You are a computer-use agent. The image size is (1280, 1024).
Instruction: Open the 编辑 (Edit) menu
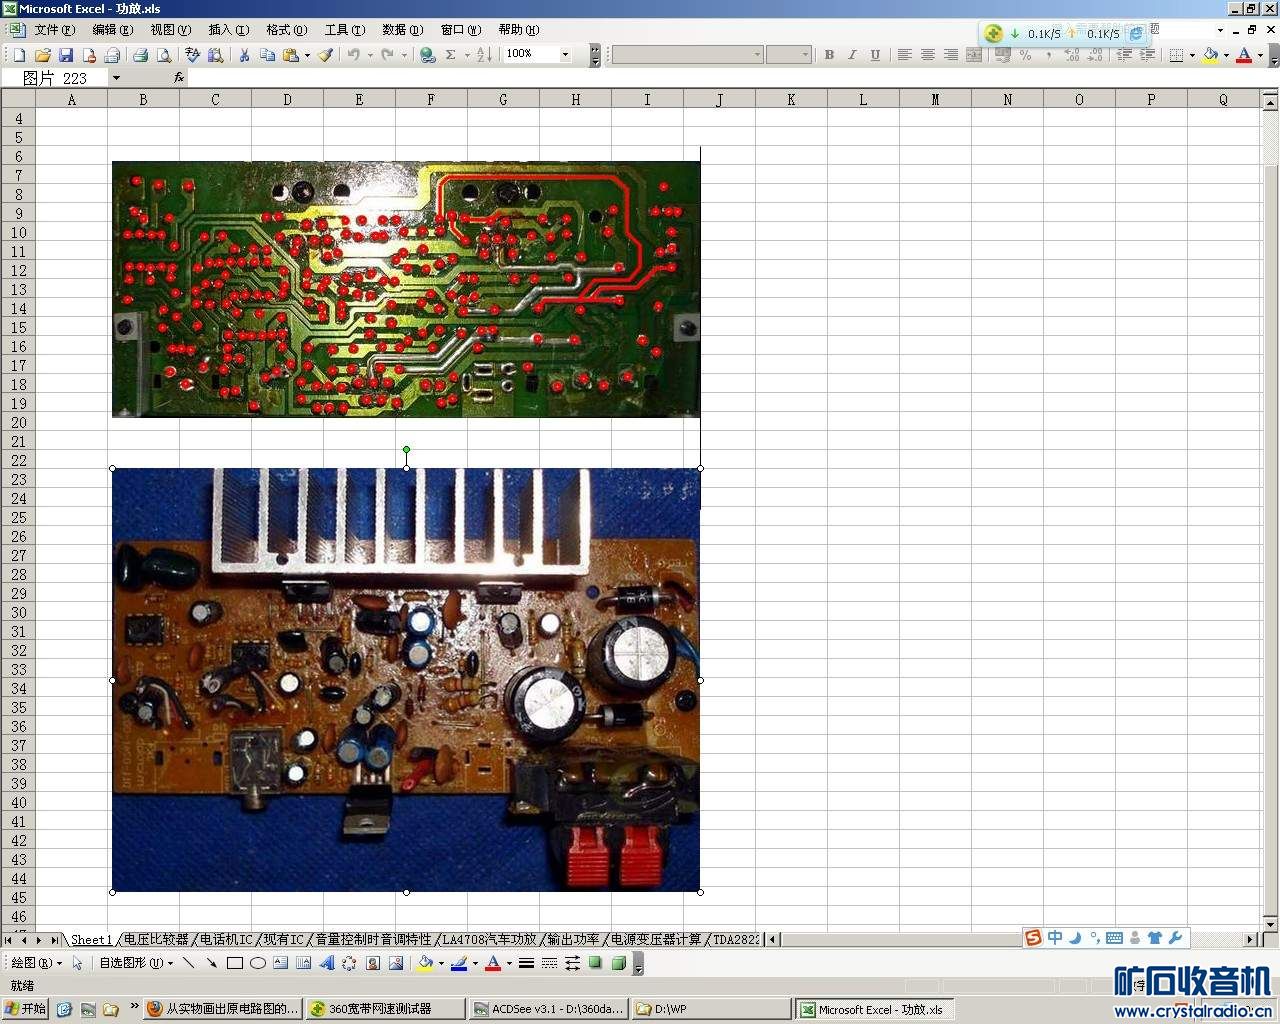112,30
